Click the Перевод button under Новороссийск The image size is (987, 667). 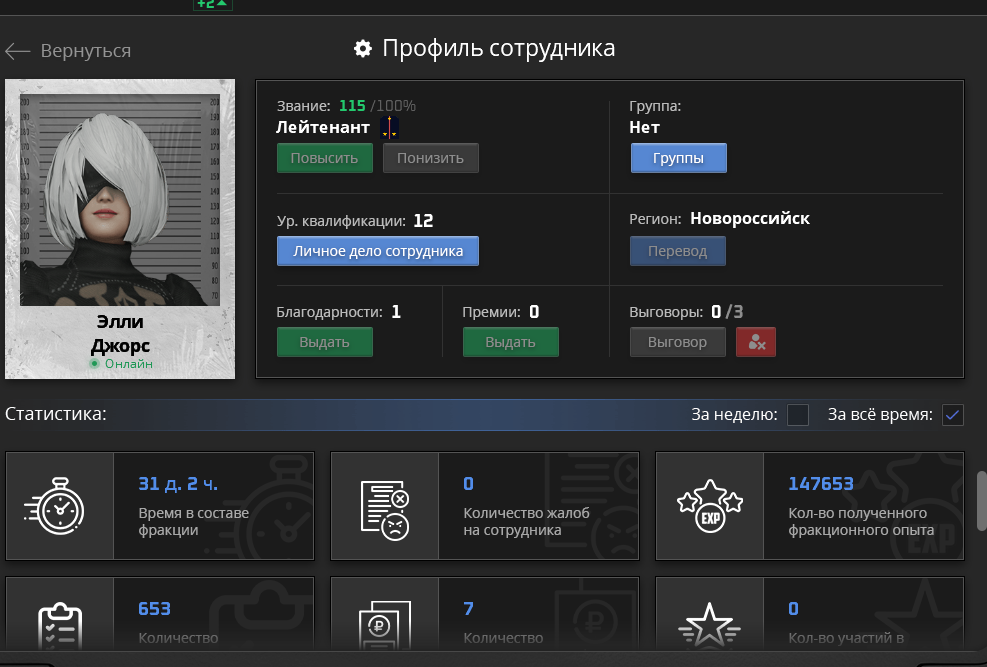click(x=677, y=251)
